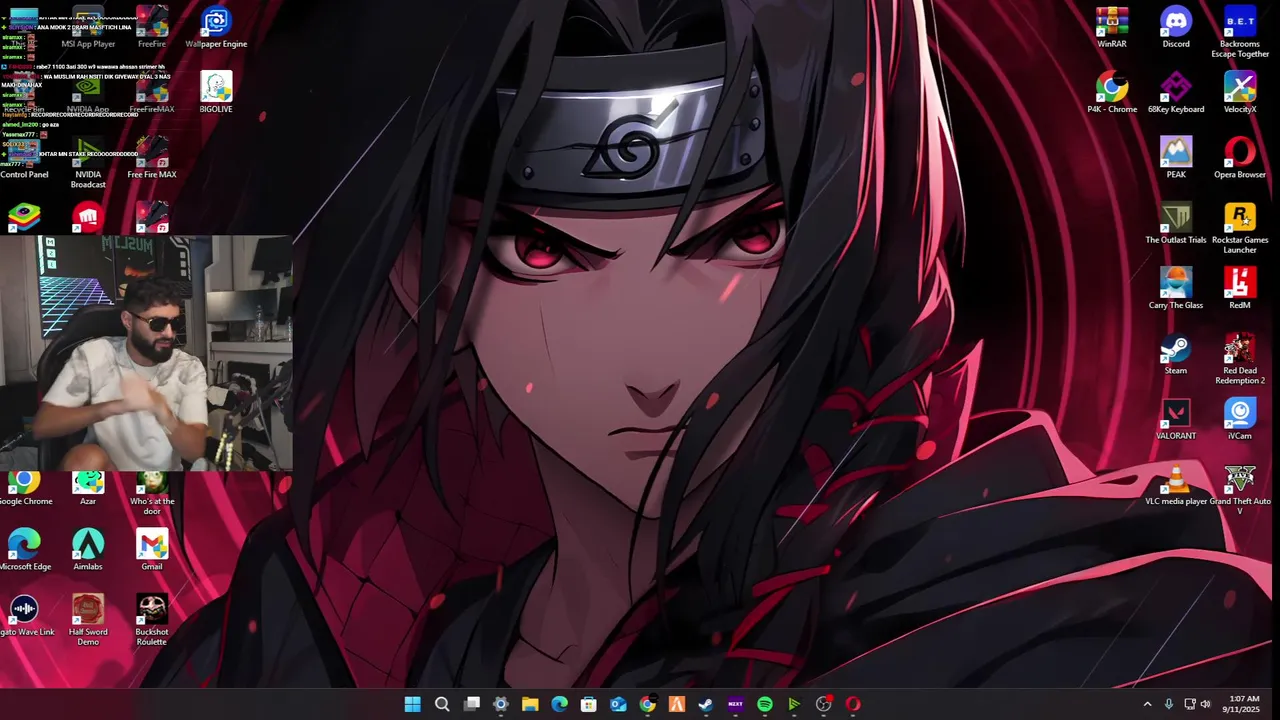
Task: Open the Windows Start menu
Action: [x=412, y=704]
